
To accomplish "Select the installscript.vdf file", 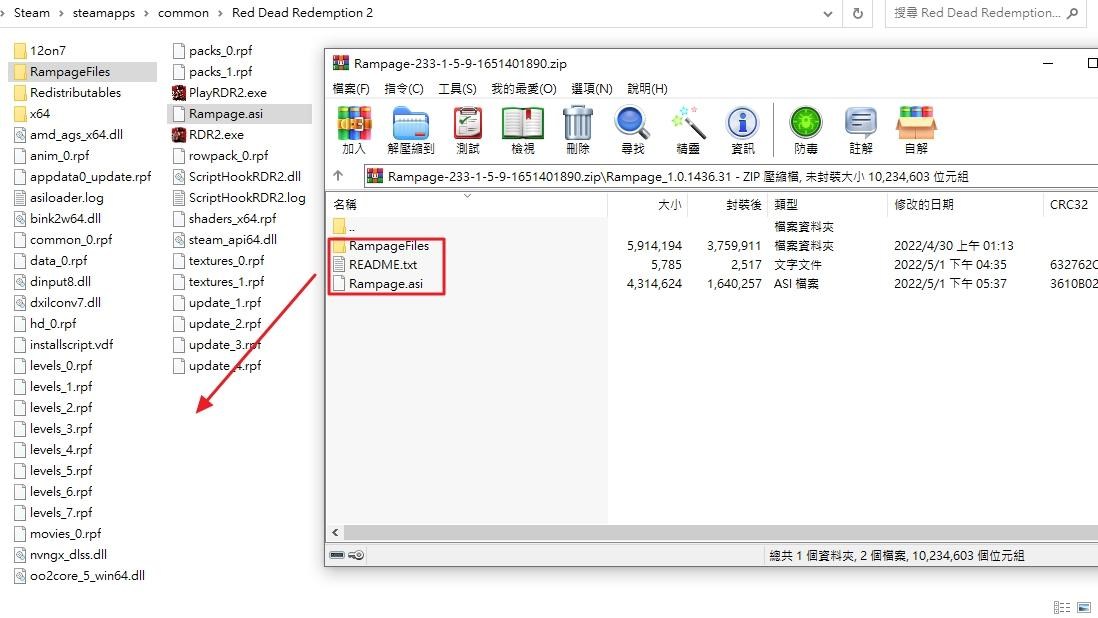I will tap(64, 344).
